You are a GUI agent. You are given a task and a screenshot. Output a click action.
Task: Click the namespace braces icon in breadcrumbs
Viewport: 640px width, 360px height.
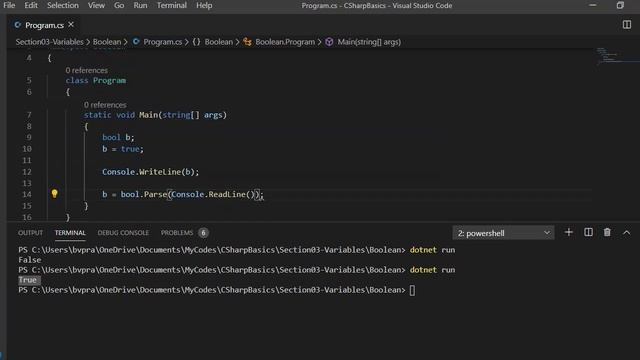(x=196, y=42)
